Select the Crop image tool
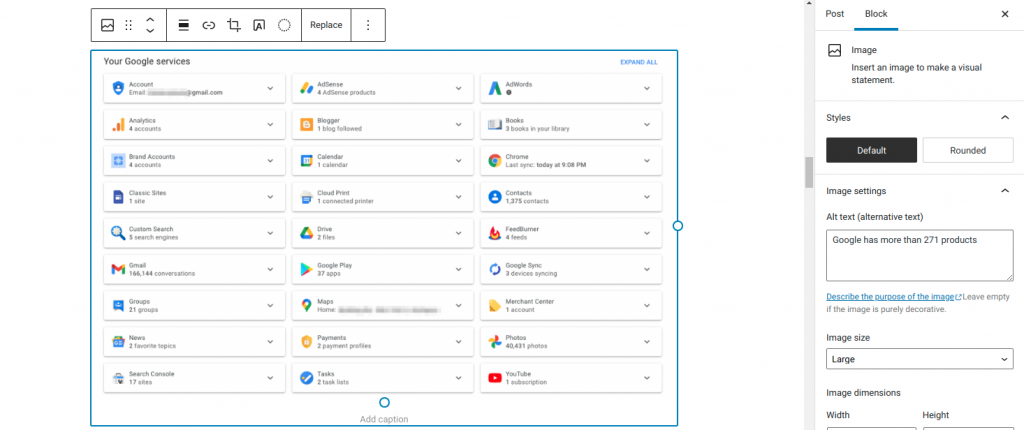Image resolution: width=1024 pixels, height=430 pixels. (234, 25)
